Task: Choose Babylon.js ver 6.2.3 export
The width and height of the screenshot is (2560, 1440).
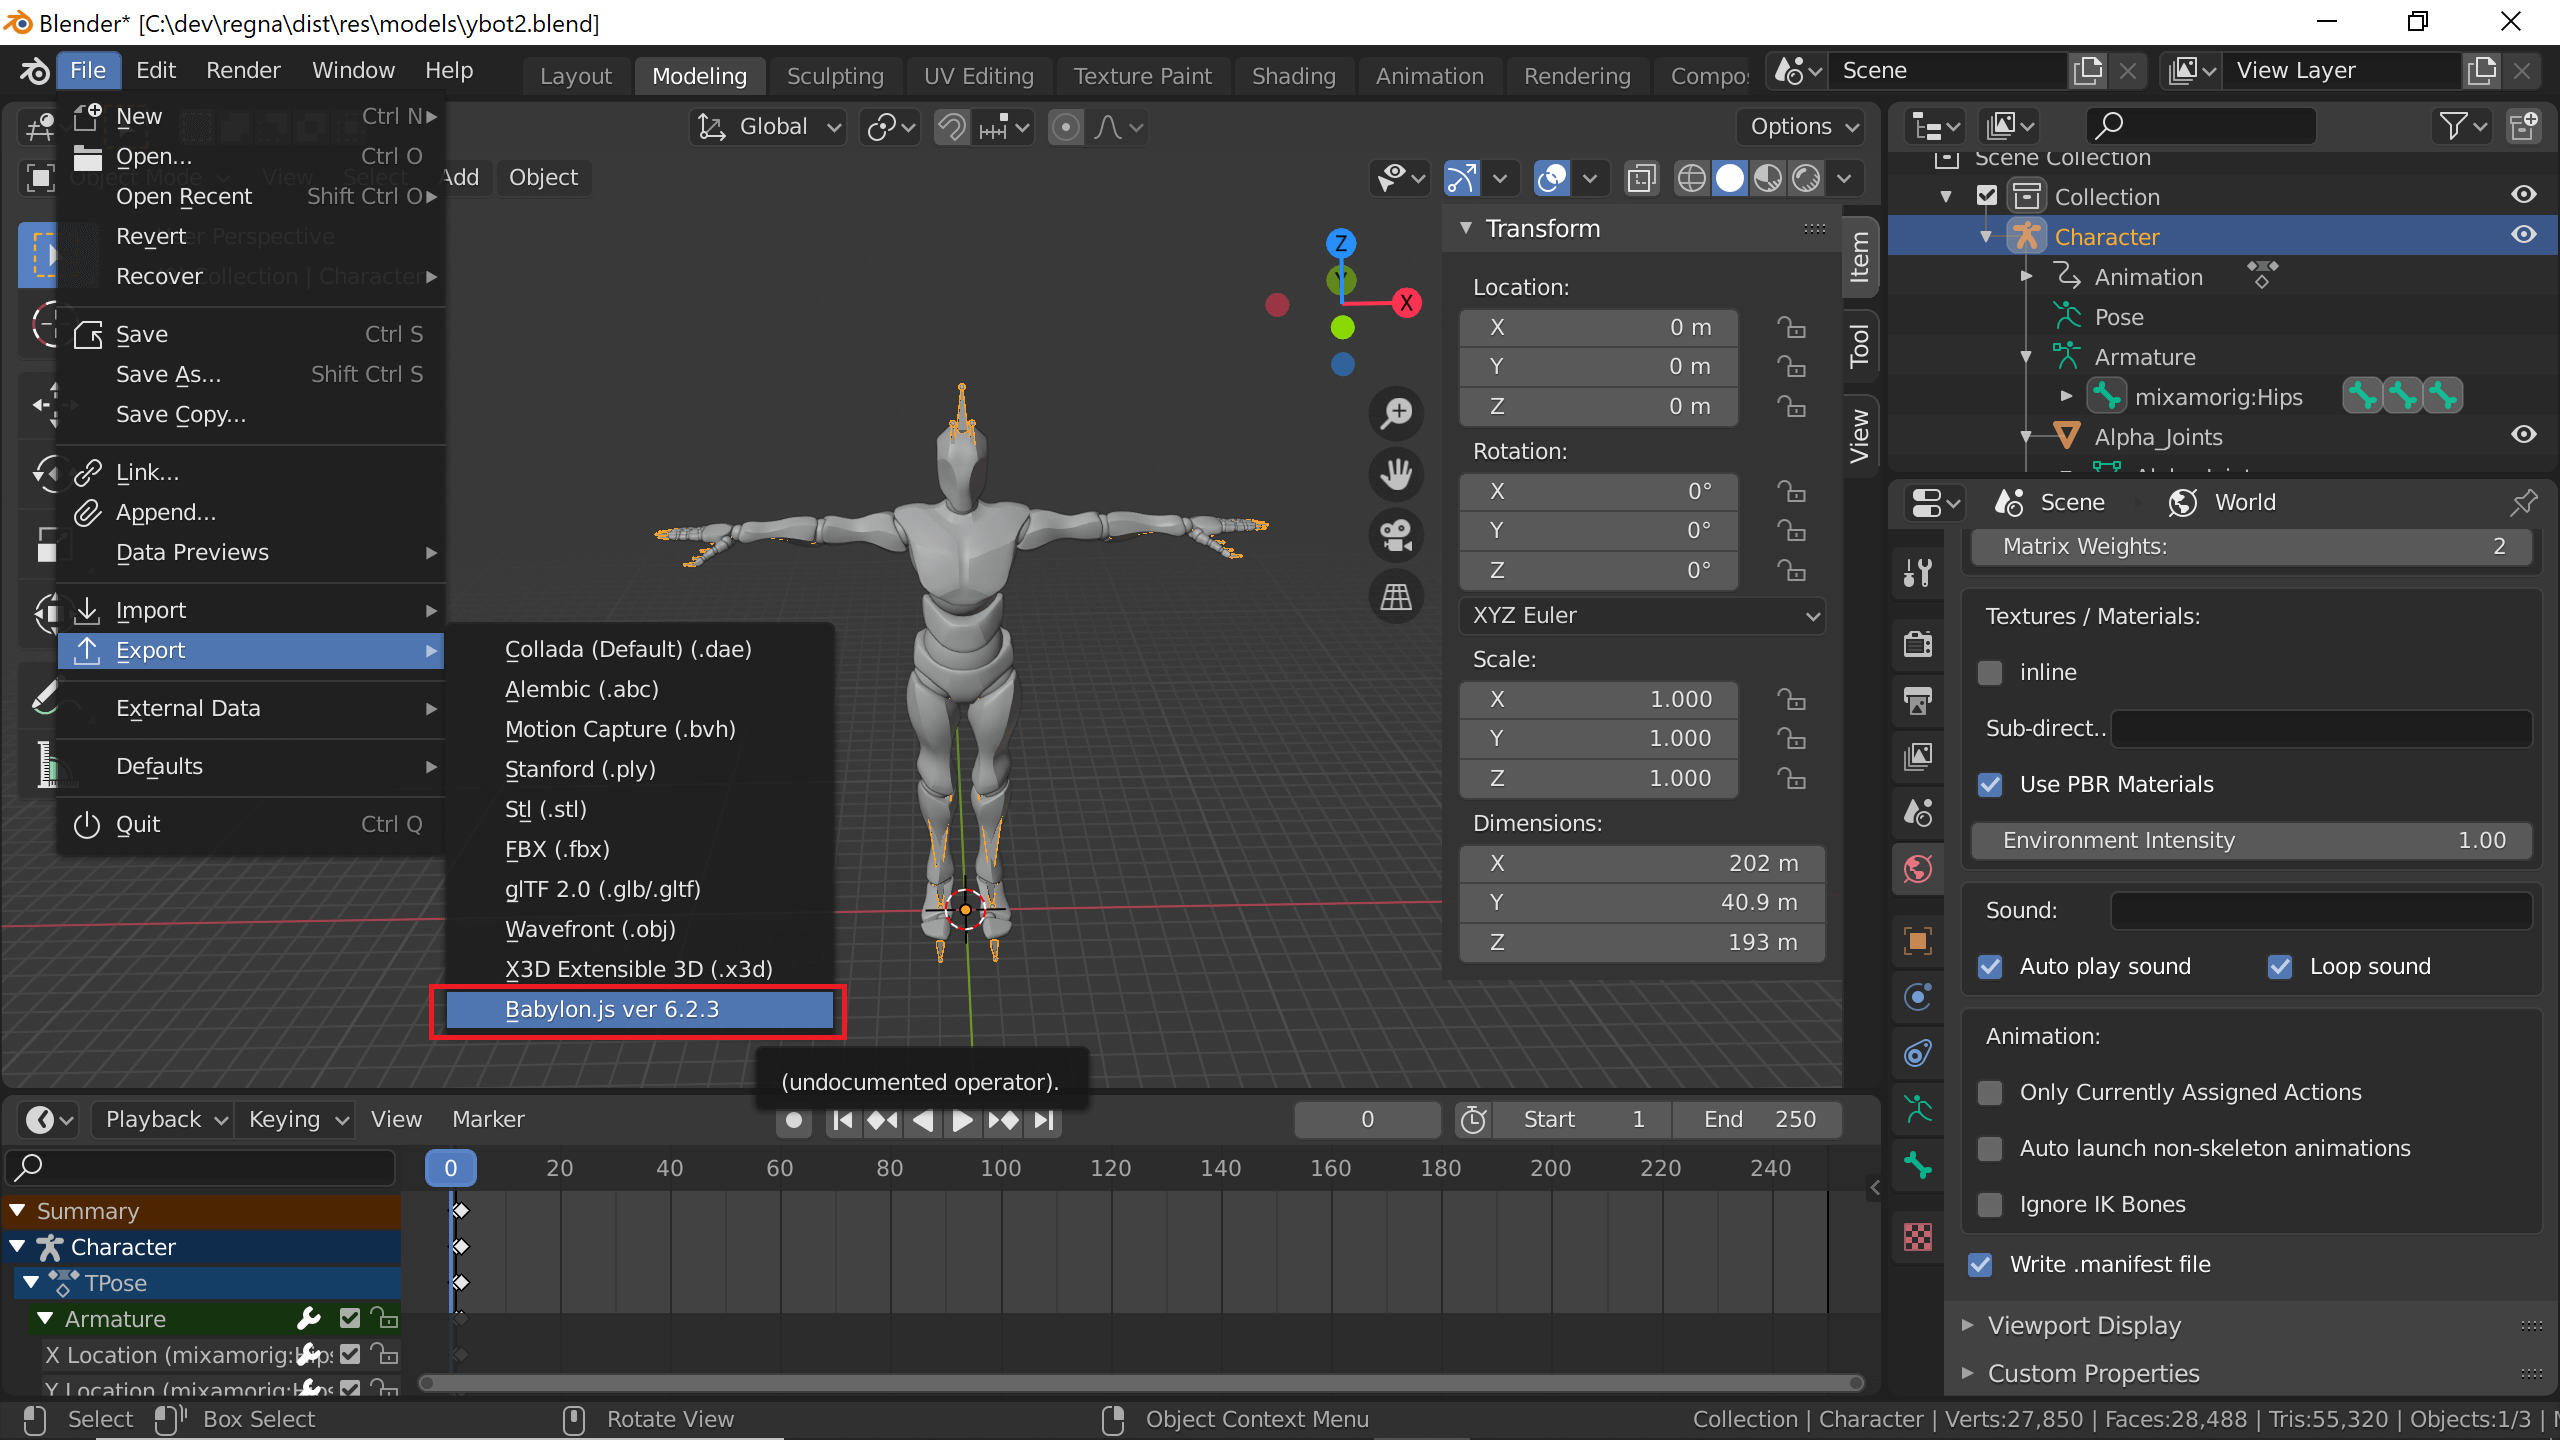Action: click(640, 1009)
